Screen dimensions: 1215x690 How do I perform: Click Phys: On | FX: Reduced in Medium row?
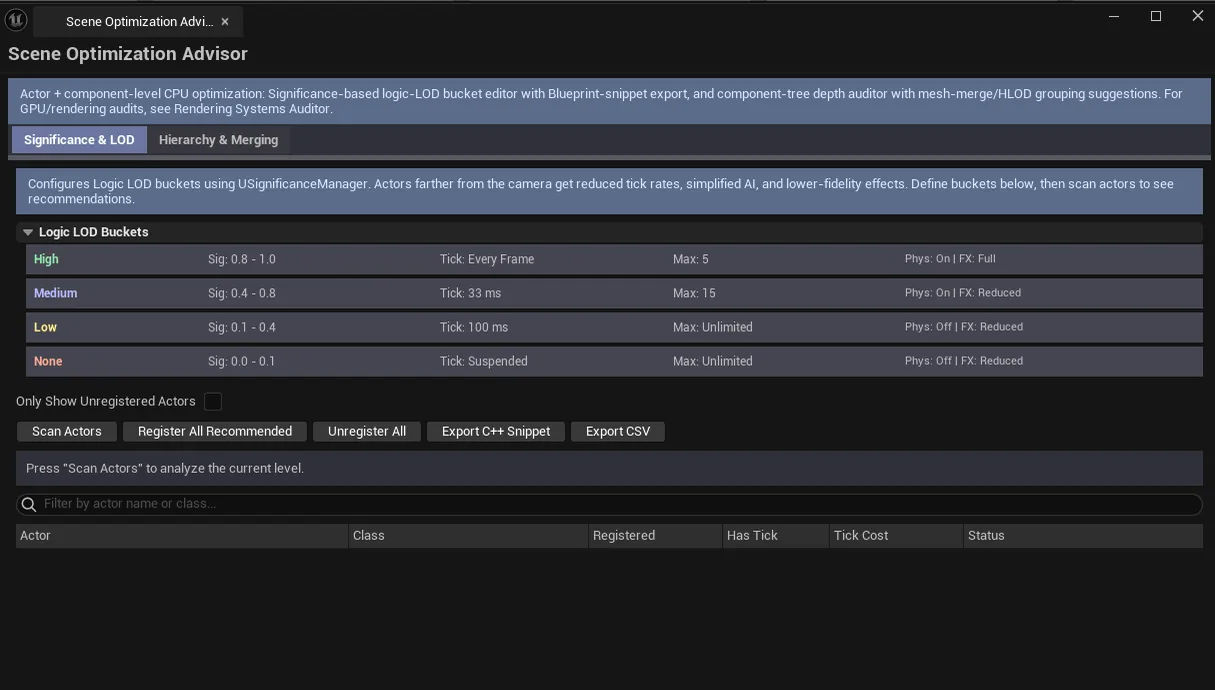[x=963, y=293]
